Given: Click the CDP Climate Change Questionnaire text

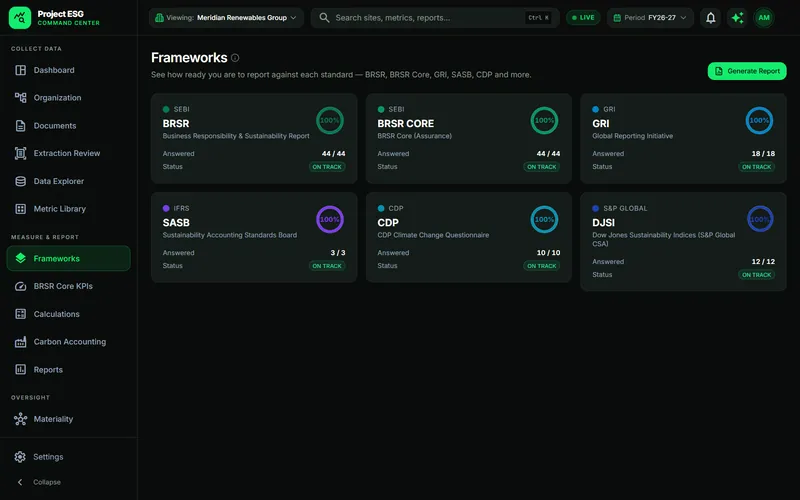Looking at the screenshot, I should coord(433,235).
